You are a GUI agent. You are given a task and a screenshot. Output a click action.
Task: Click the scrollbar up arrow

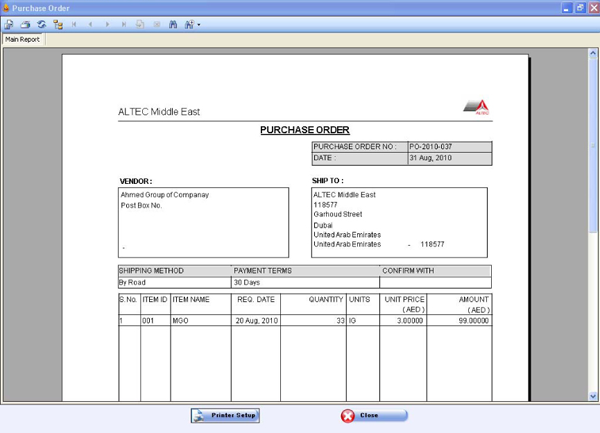593,53
